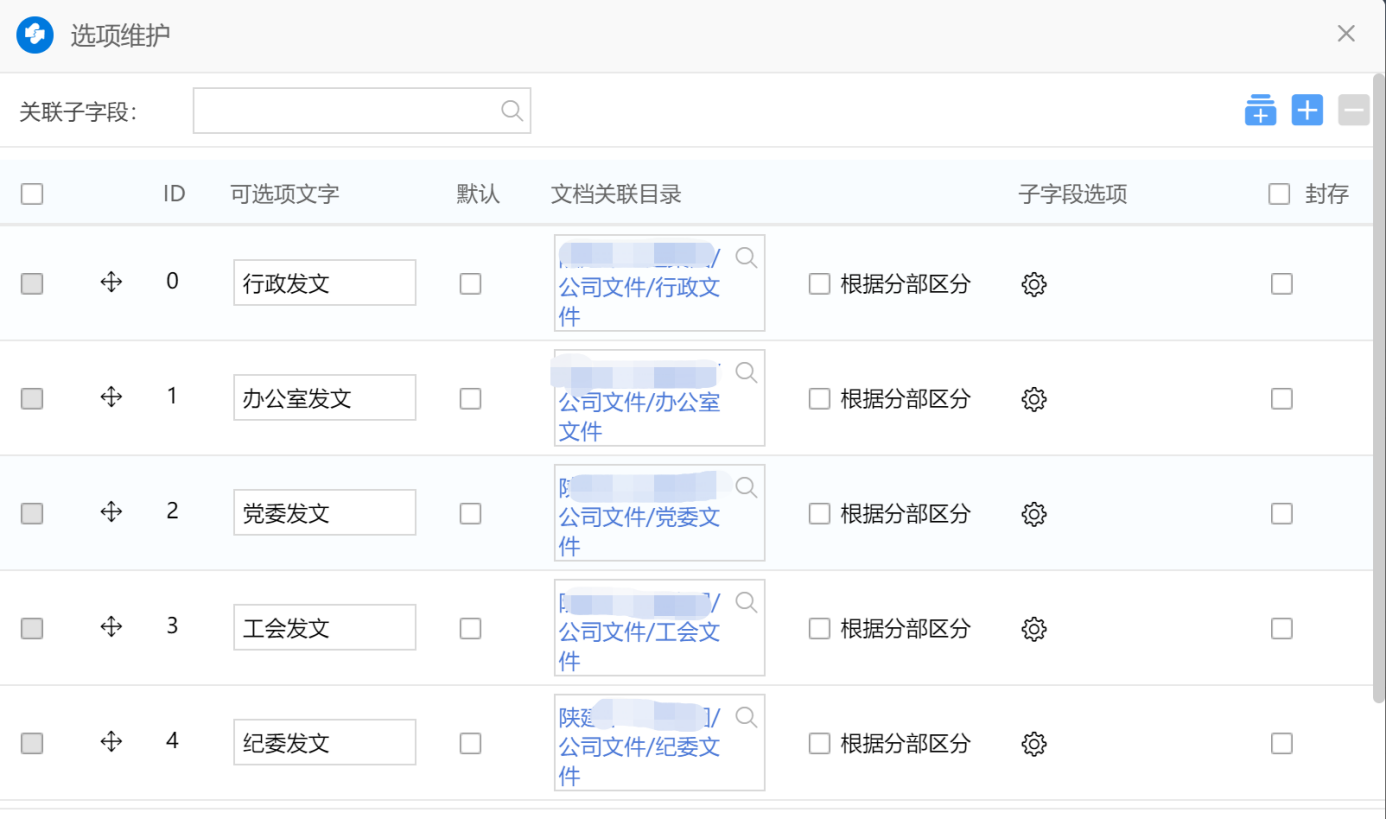Enable 根据分部区分 for 行政发文 row
The height and width of the screenshot is (819, 1386).
pos(819,284)
